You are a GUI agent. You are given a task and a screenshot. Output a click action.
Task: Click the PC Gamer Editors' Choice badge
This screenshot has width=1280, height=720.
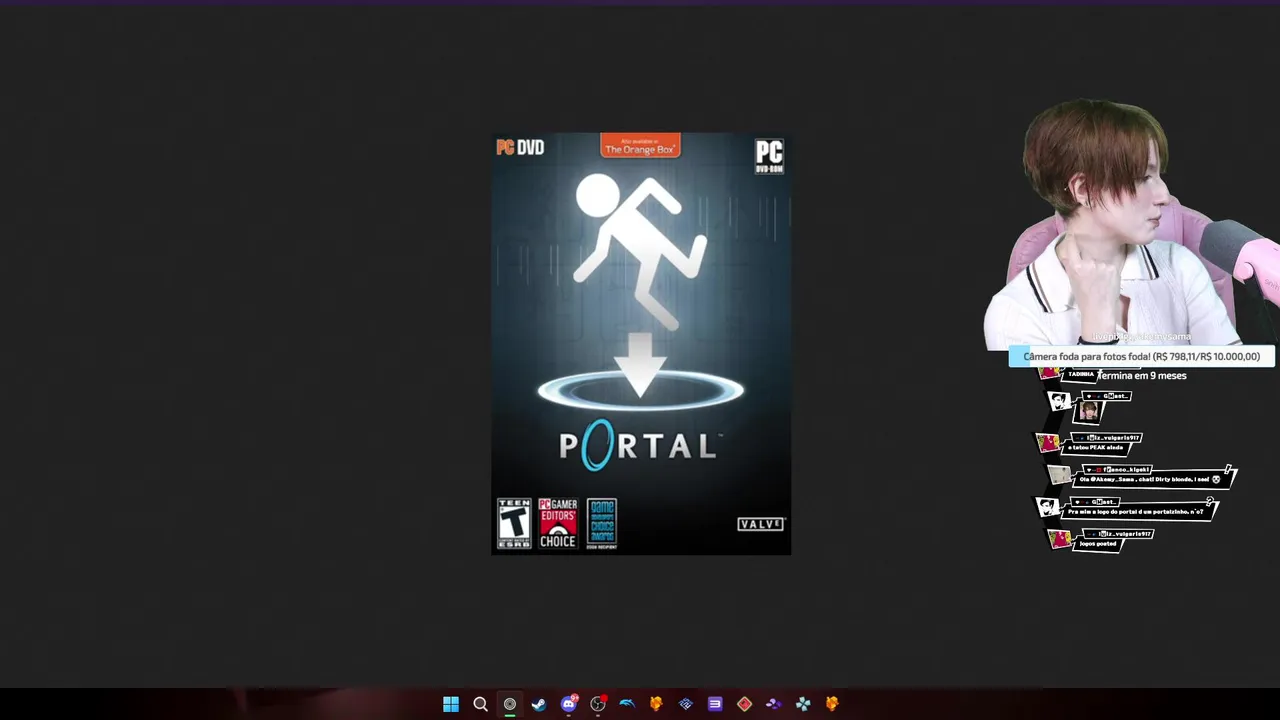click(558, 523)
